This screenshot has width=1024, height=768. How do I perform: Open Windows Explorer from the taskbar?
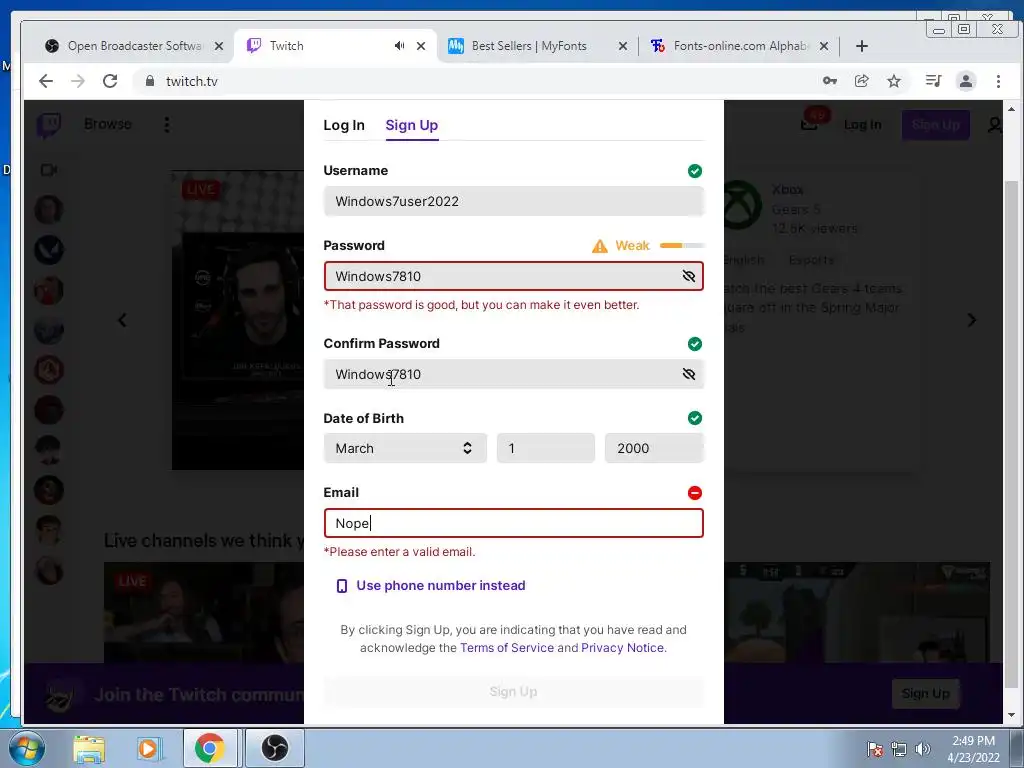89,748
